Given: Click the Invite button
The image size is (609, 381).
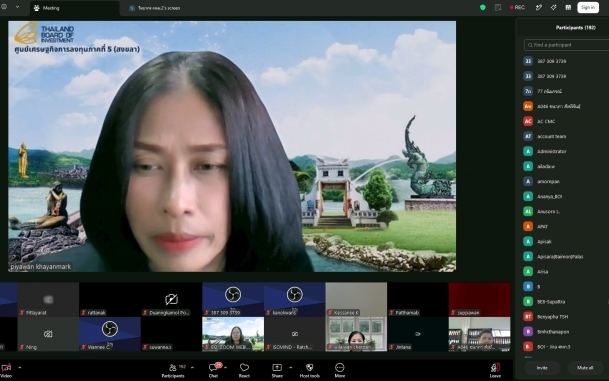Looking at the screenshot, I should 542,368.
